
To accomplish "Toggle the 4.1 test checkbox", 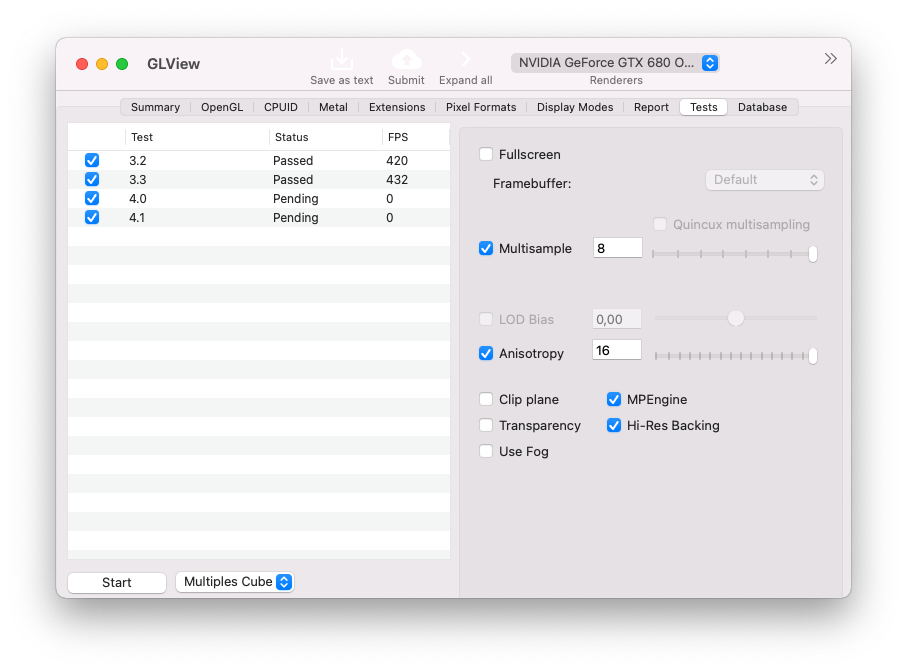I will click(x=91, y=217).
